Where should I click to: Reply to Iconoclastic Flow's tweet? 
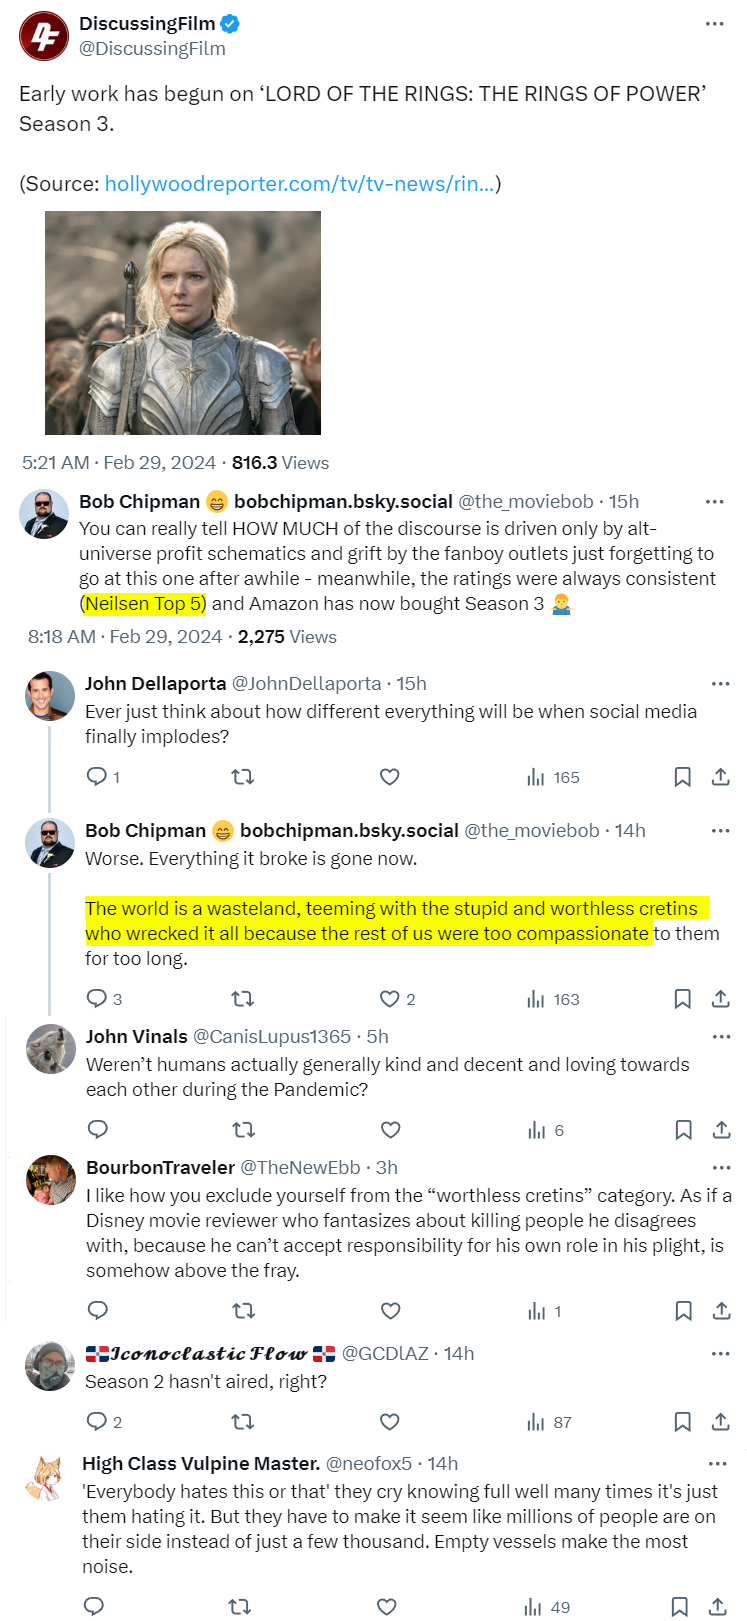(97, 1422)
